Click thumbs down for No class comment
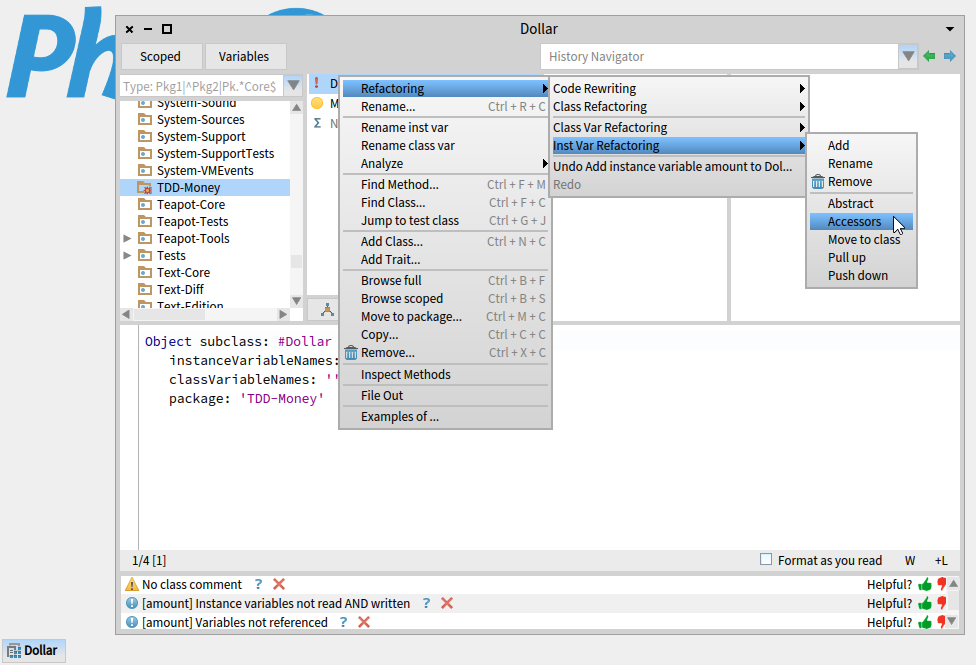The height and width of the screenshot is (665, 976). [942, 585]
